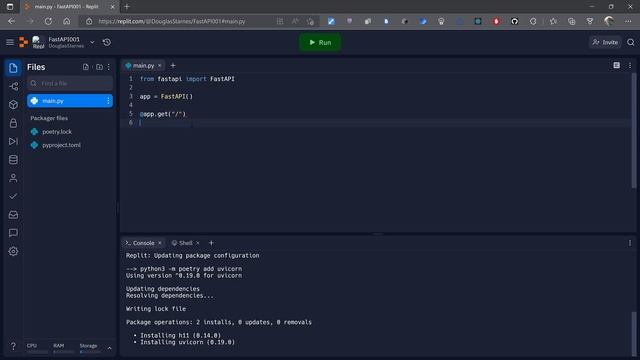Open a new browser tab
640x360 pixels.
tap(127, 7)
